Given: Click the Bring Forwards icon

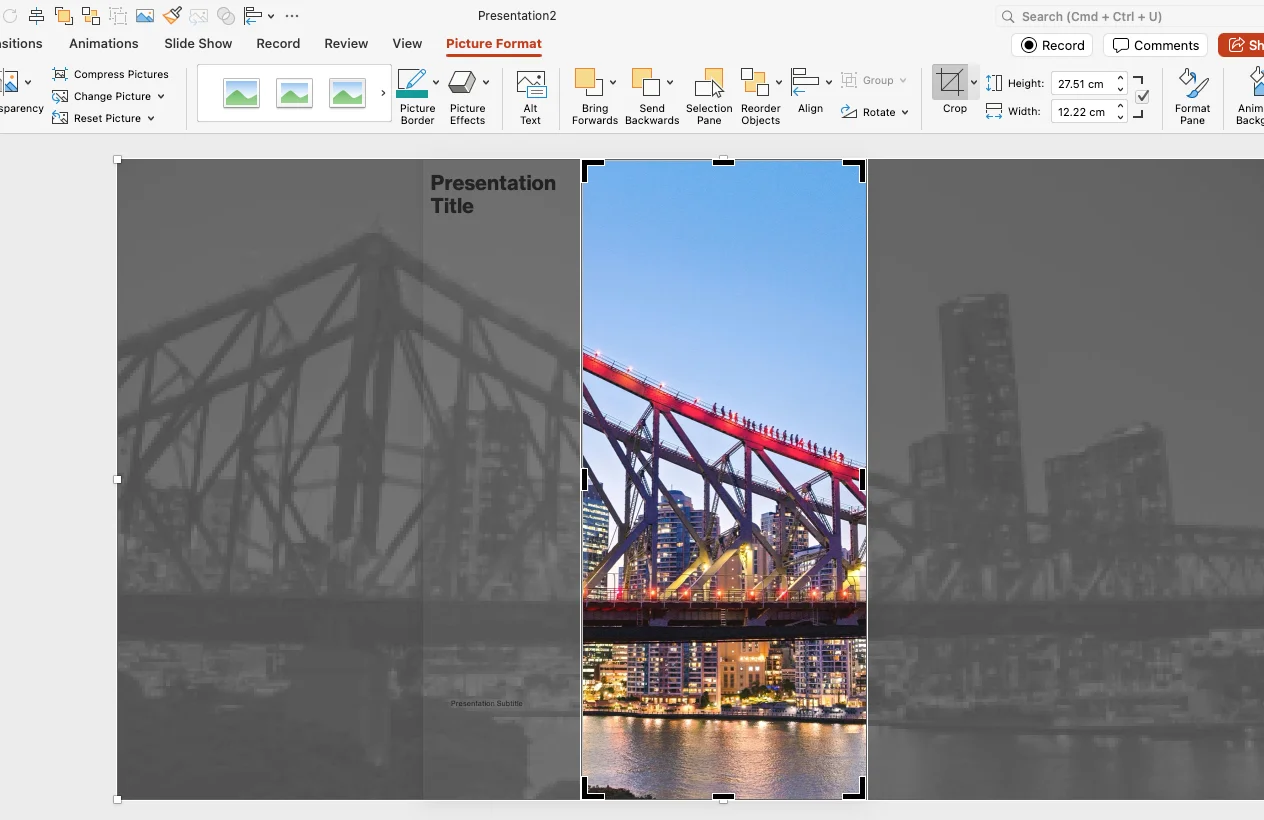Looking at the screenshot, I should click(x=589, y=83).
